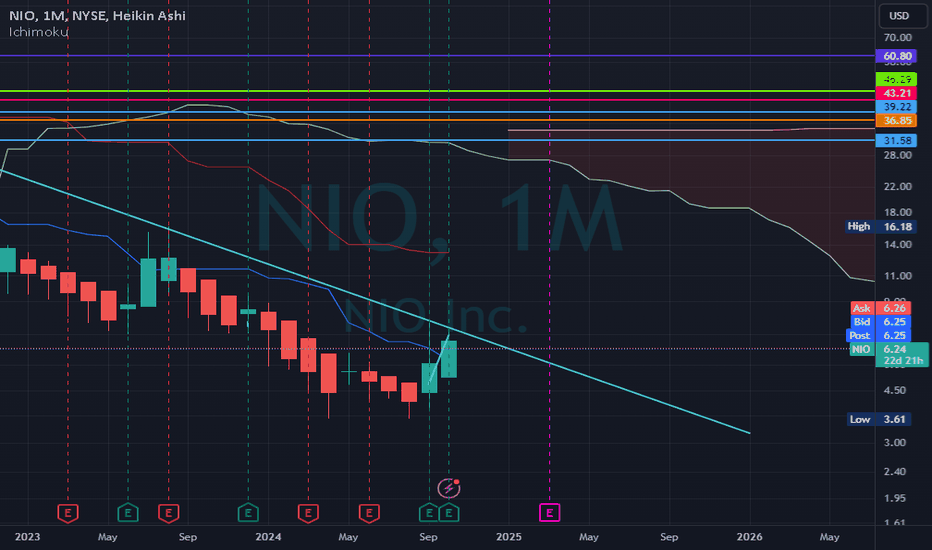
Task: Click the 18.00 price axis value
Action: click(897, 212)
